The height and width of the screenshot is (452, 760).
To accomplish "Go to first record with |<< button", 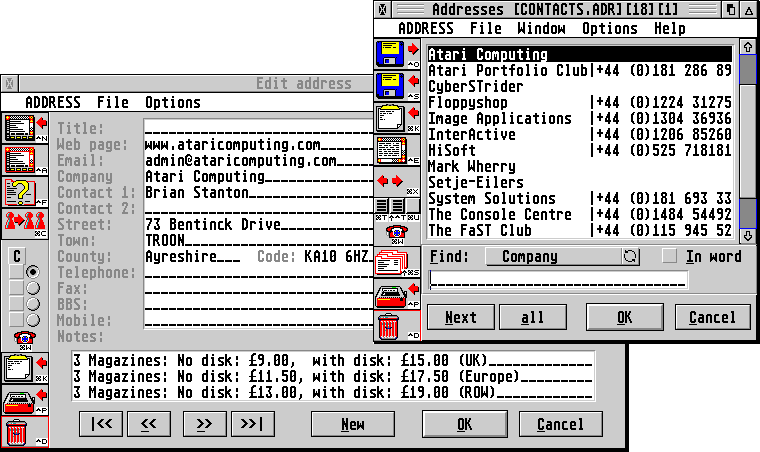I will tap(101, 424).
